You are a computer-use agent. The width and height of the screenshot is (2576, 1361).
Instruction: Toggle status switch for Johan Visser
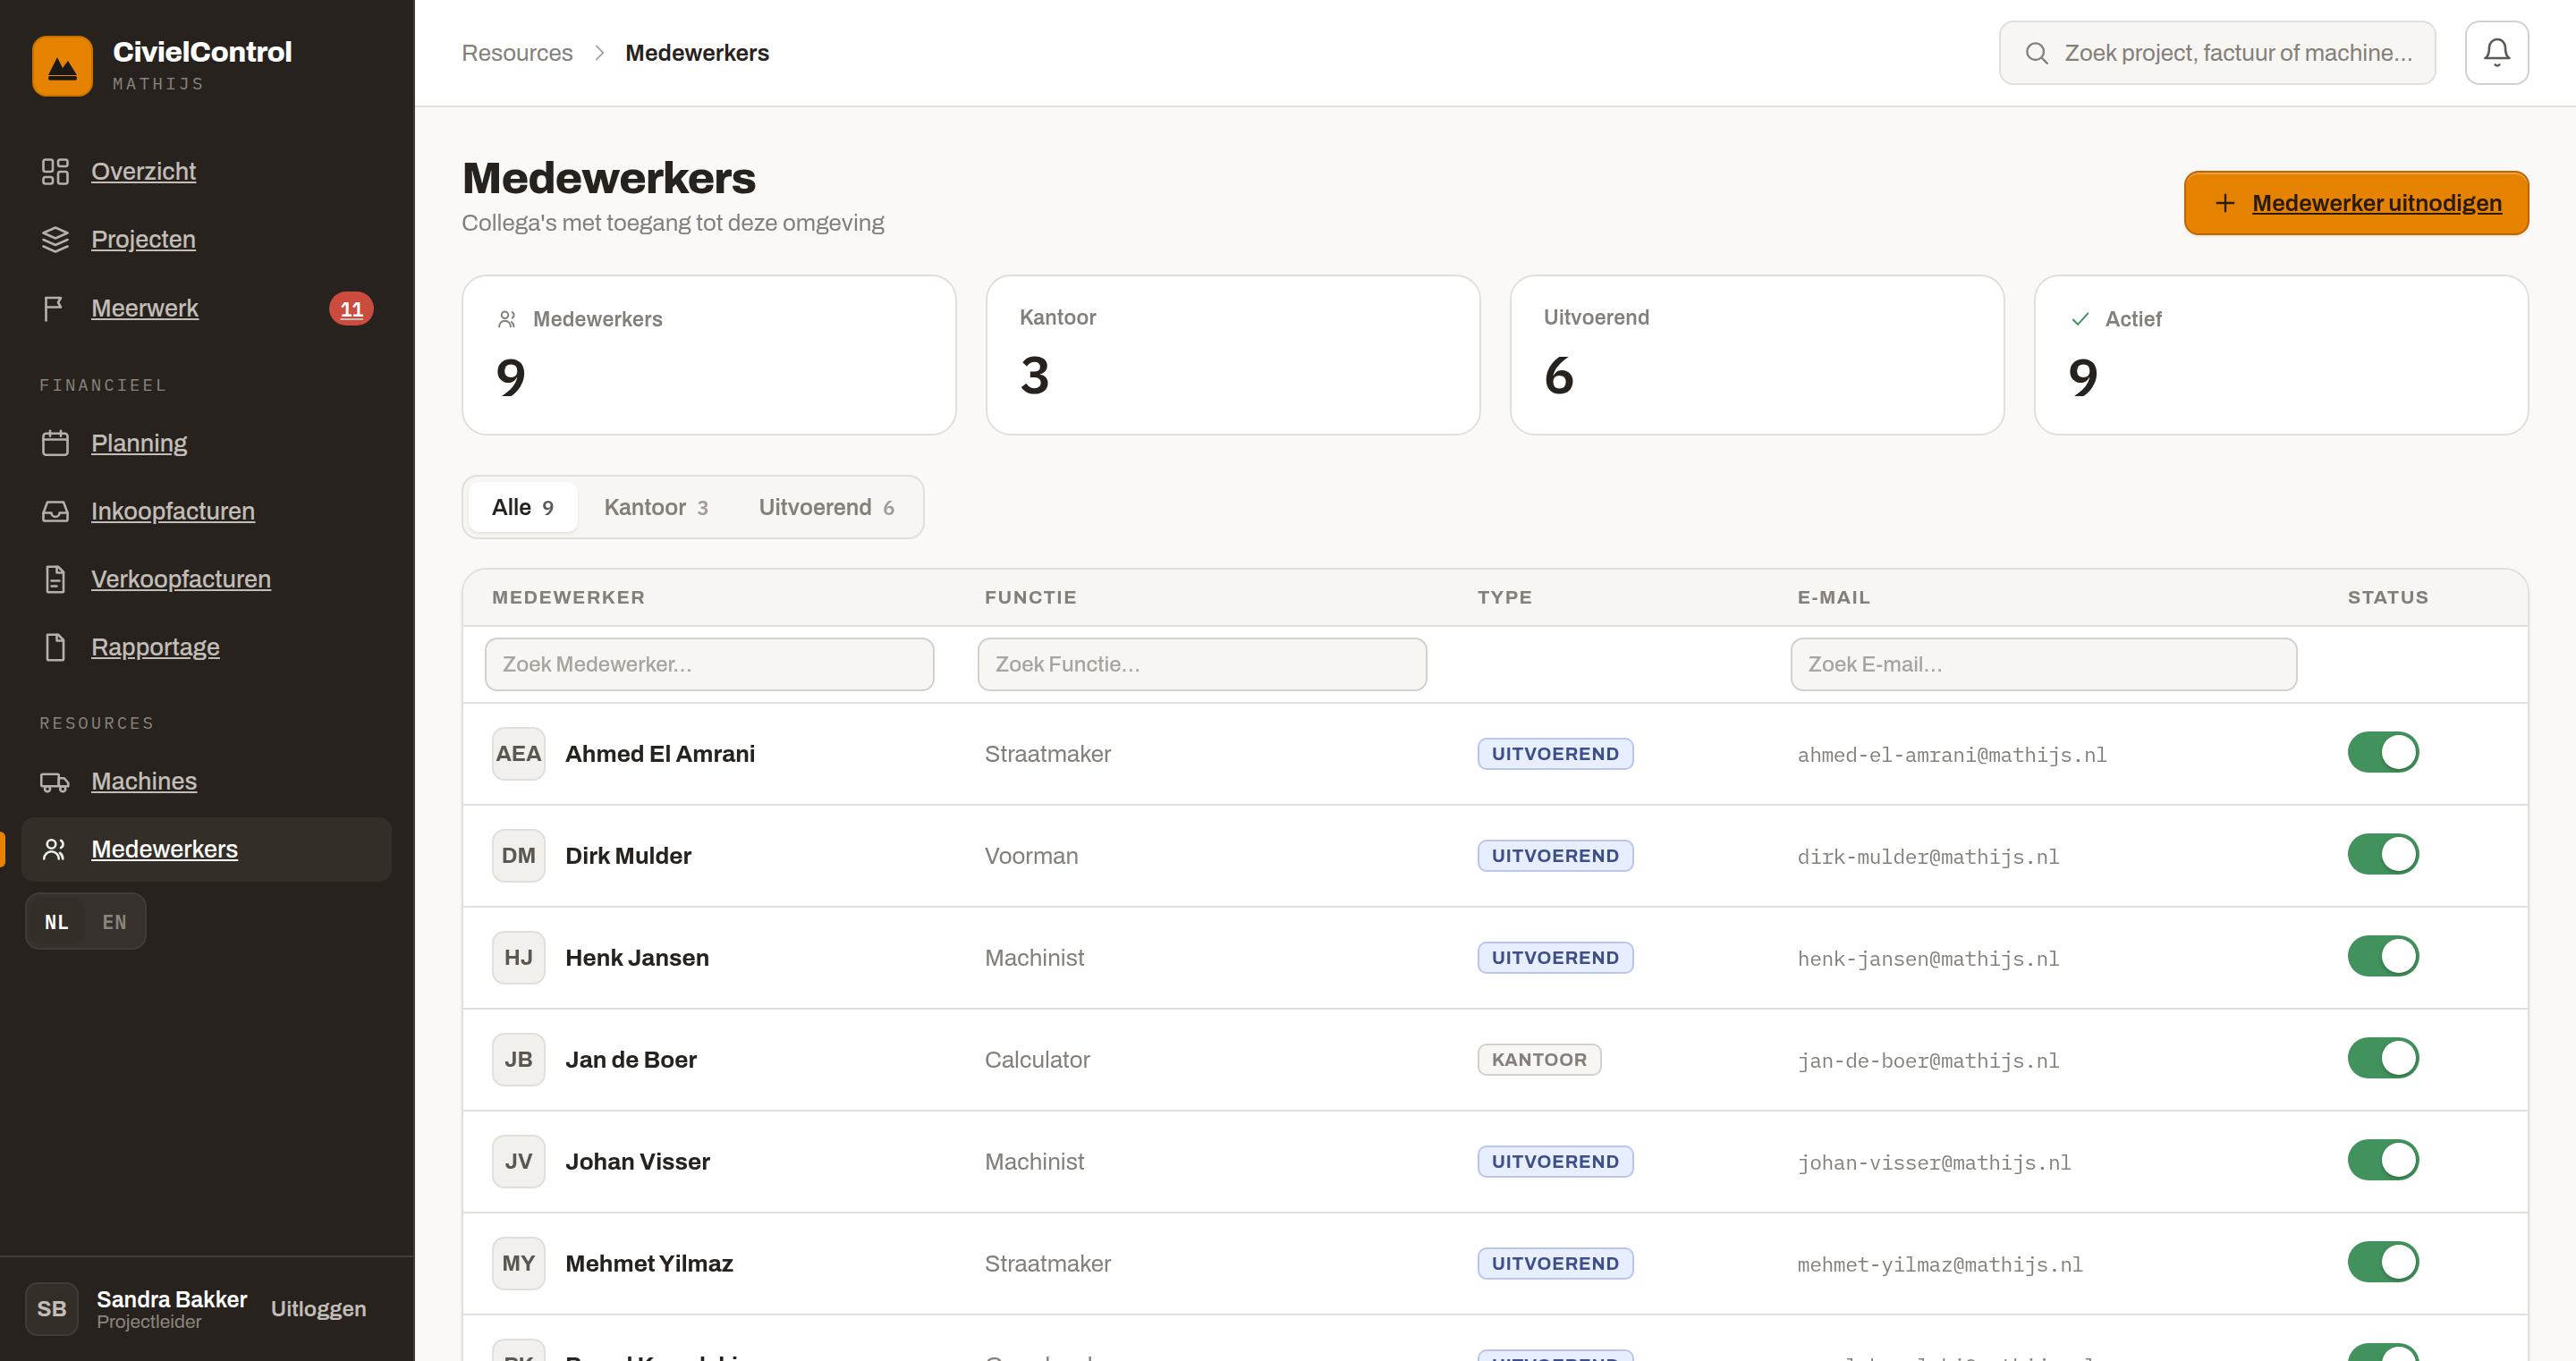coord(2382,1160)
